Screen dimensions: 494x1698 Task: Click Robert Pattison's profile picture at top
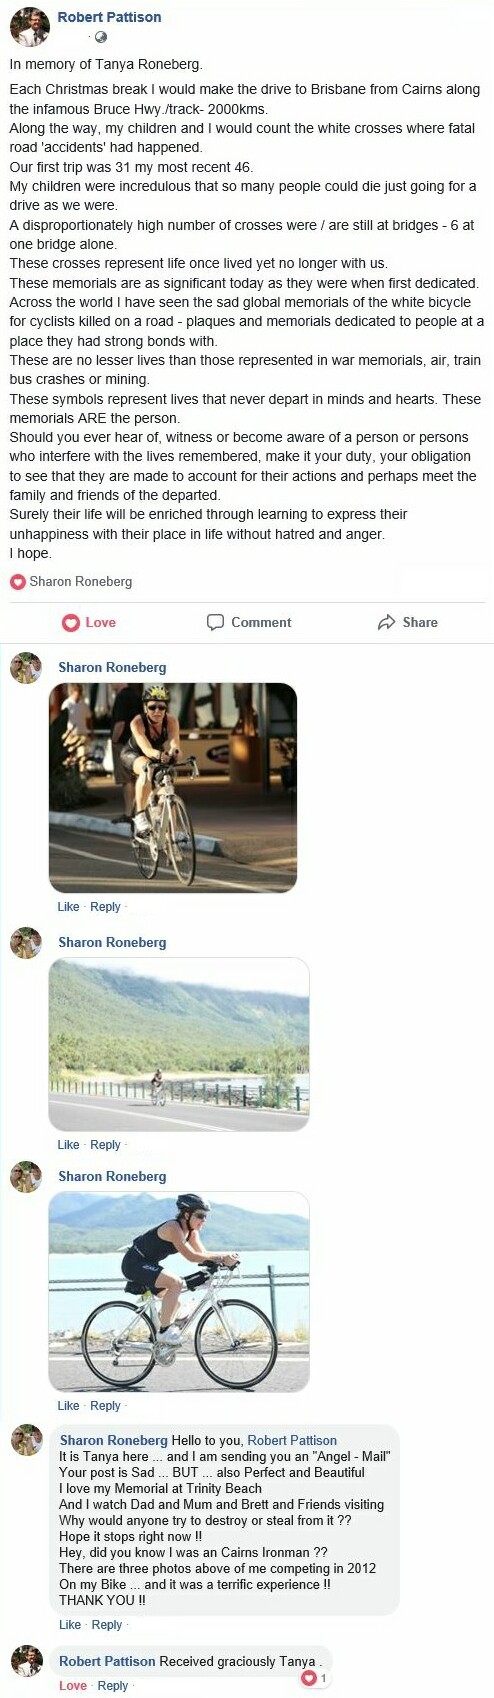click(x=29, y=27)
